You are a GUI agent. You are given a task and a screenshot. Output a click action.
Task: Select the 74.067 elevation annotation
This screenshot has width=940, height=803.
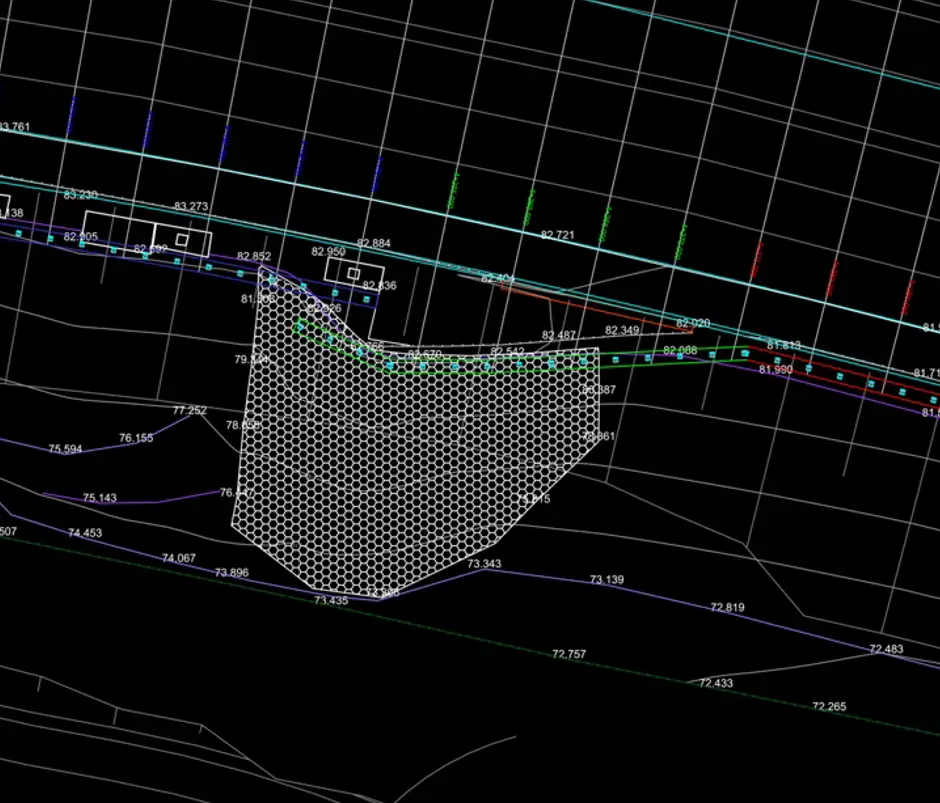[179, 558]
